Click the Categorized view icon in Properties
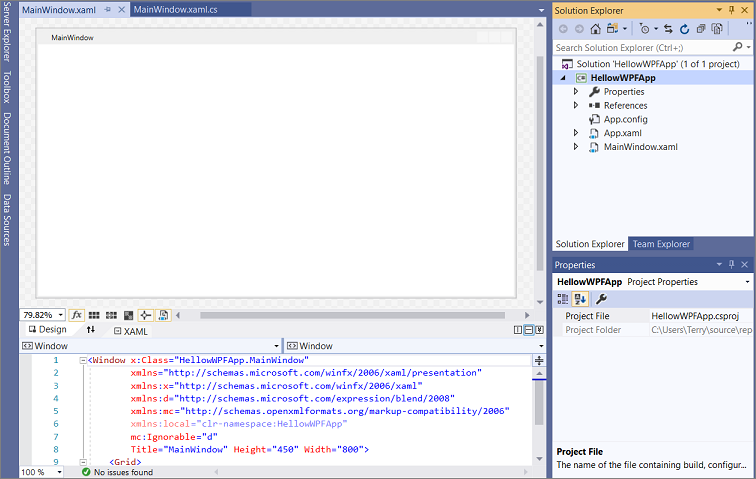The height and width of the screenshot is (479, 756). coord(565,299)
